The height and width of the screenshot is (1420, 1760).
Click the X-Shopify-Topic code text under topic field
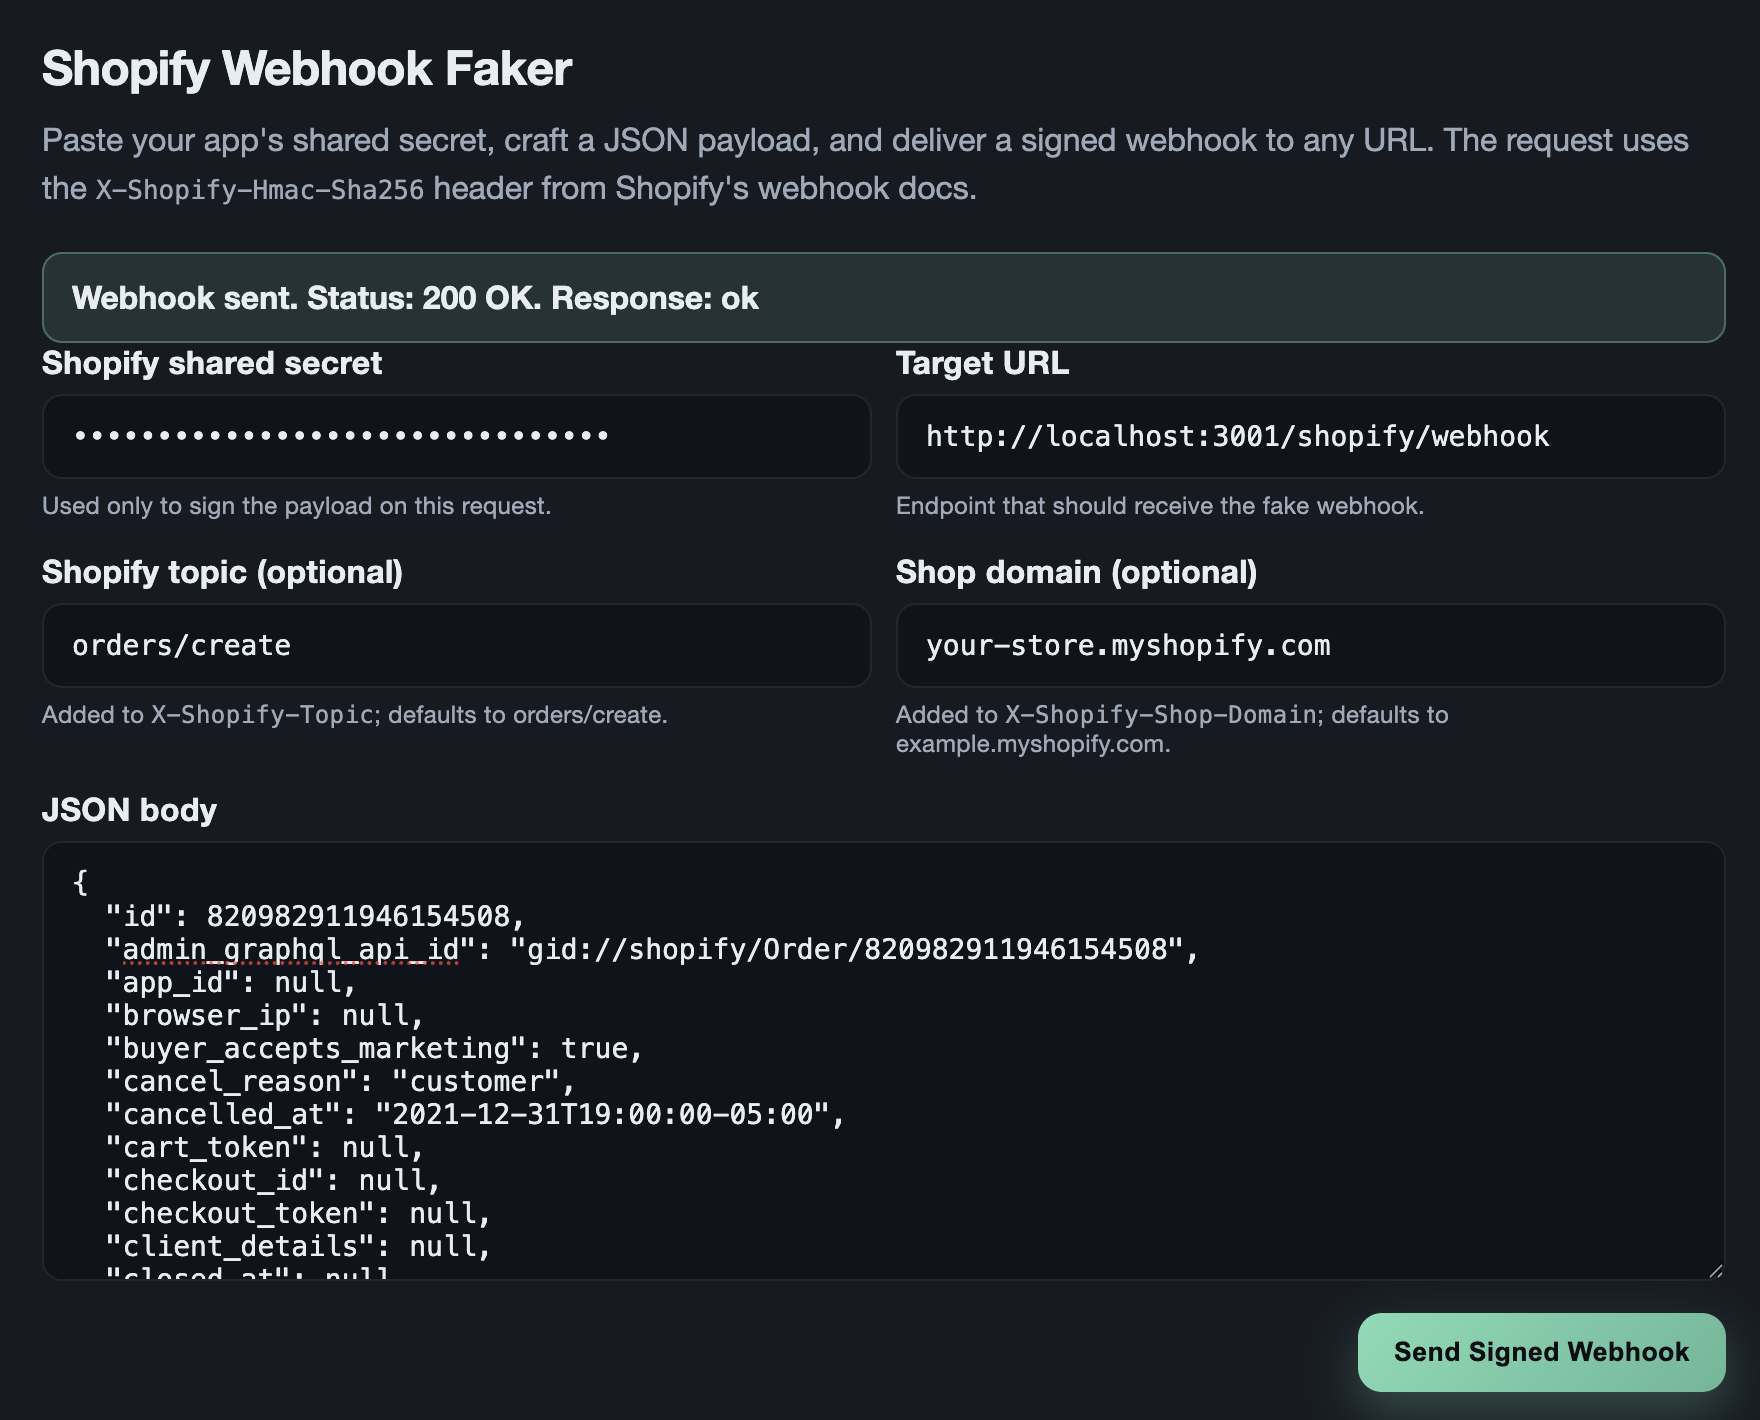262,715
